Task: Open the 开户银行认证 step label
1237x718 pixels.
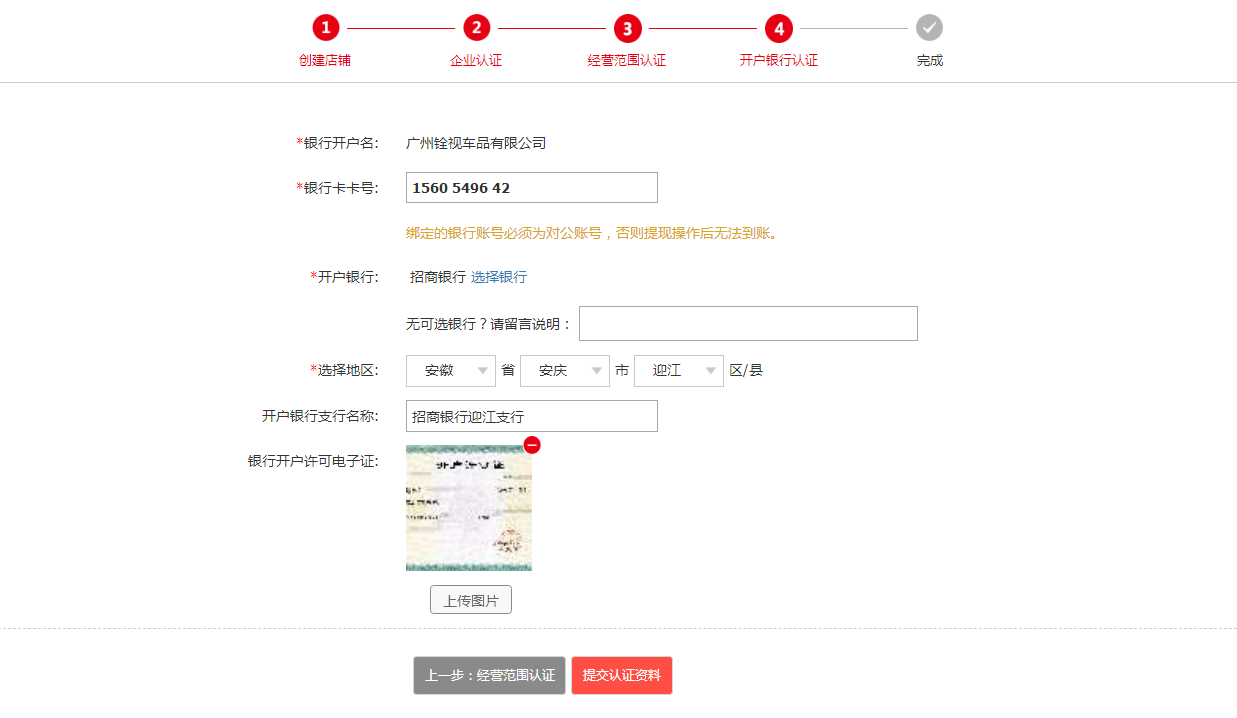Action: 778,60
